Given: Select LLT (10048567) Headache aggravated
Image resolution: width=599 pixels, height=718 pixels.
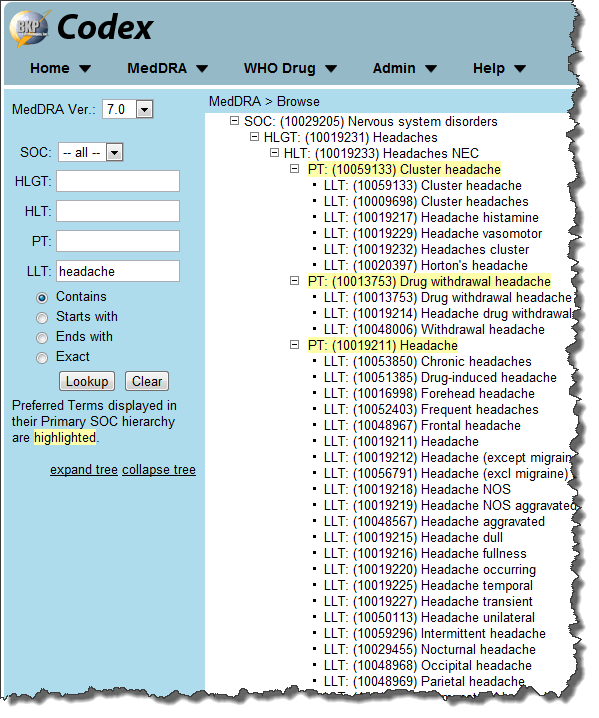Looking at the screenshot, I should (x=434, y=522).
